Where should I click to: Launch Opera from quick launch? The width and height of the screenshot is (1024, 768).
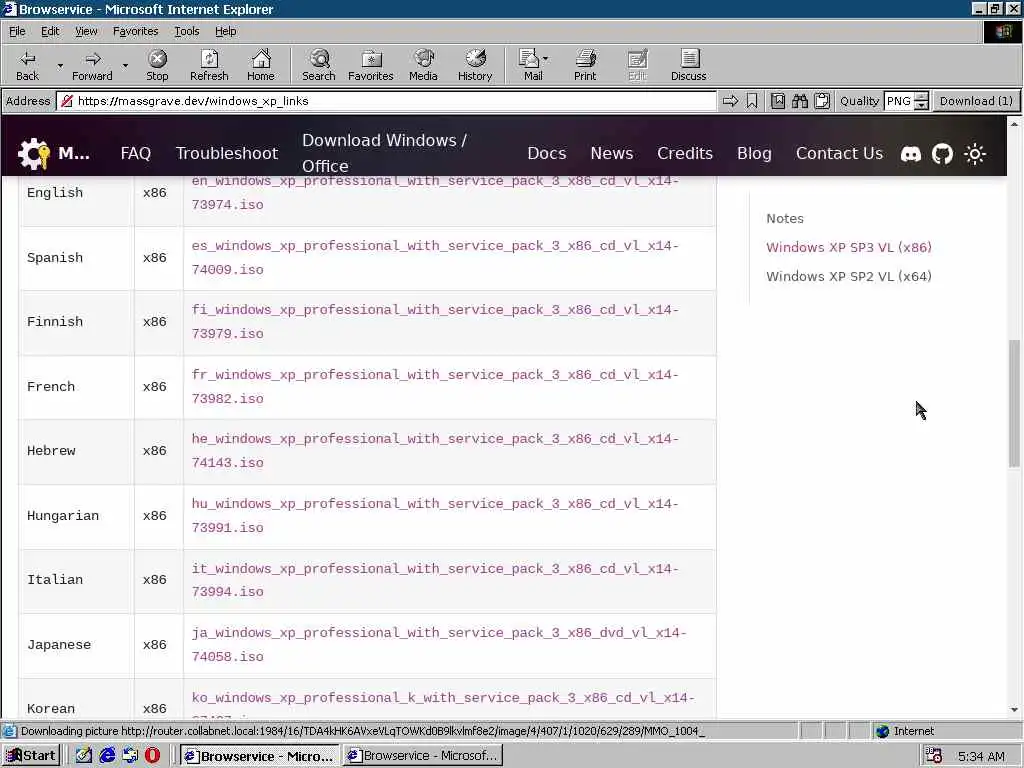tap(152, 756)
